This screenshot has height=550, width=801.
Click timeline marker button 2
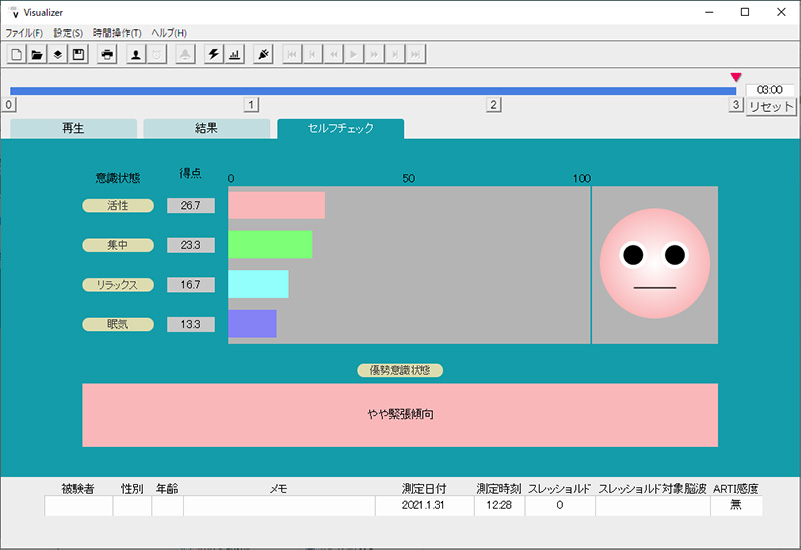[493, 105]
